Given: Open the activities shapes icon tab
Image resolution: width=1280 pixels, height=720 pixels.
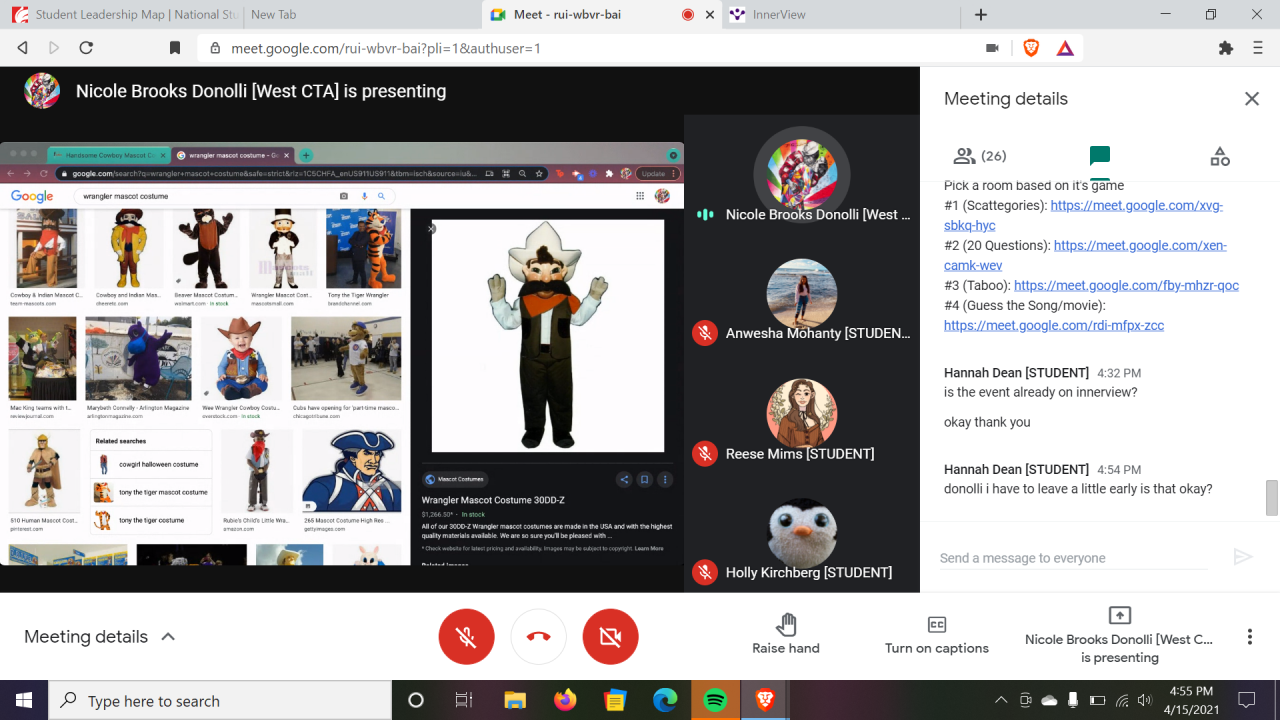Looking at the screenshot, I should (x=1219, y=156).
